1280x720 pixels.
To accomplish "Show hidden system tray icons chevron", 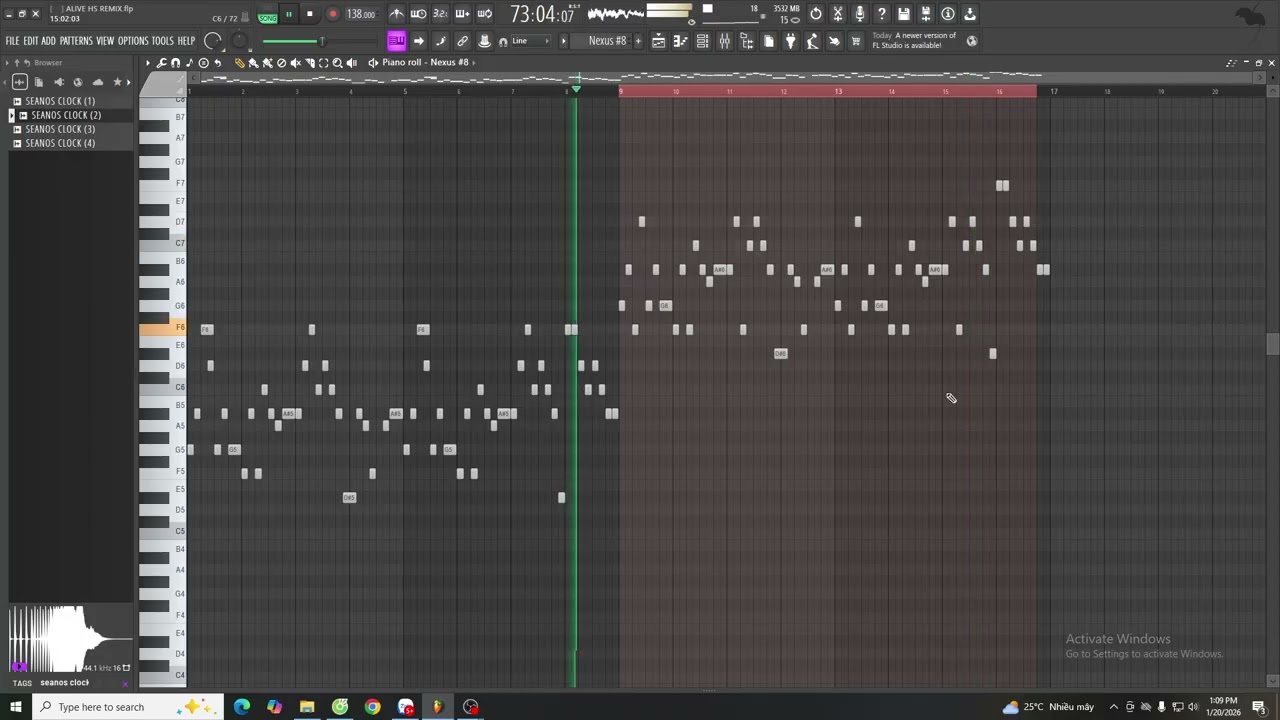I will (x=1113, y=707).
